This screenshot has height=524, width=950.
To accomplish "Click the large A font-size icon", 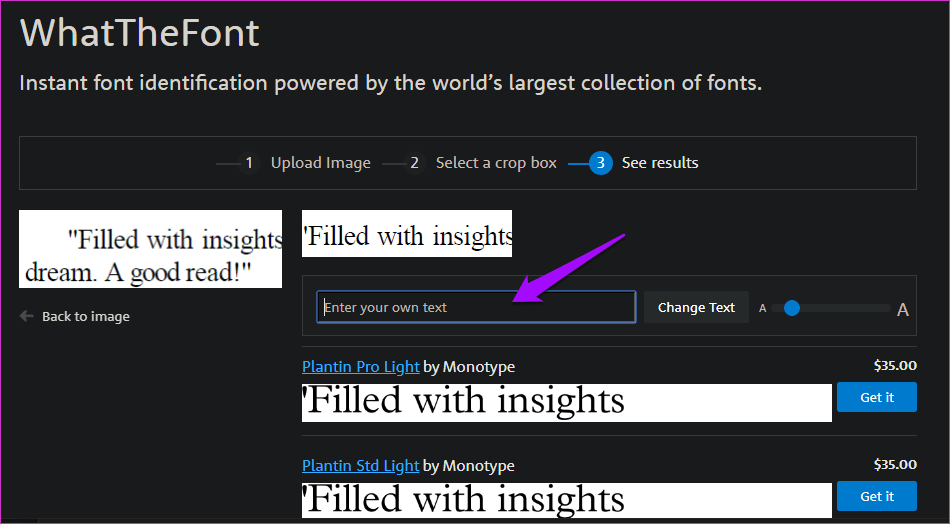I will (903, 309).
